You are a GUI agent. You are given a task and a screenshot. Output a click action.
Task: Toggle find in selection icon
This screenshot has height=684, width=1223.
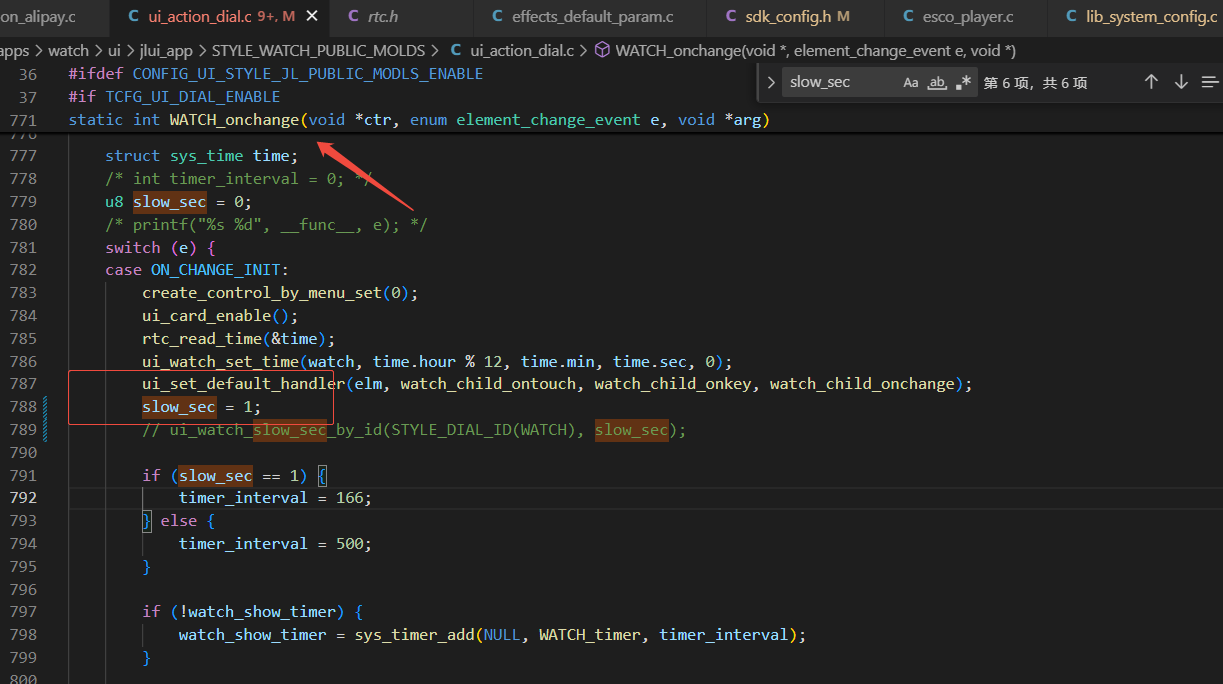pos(1210,82)
